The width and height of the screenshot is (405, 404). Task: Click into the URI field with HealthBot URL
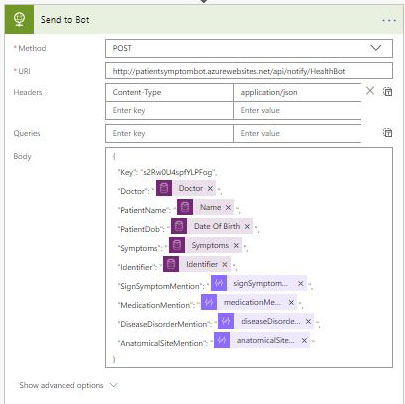click(x=249, y=71)
